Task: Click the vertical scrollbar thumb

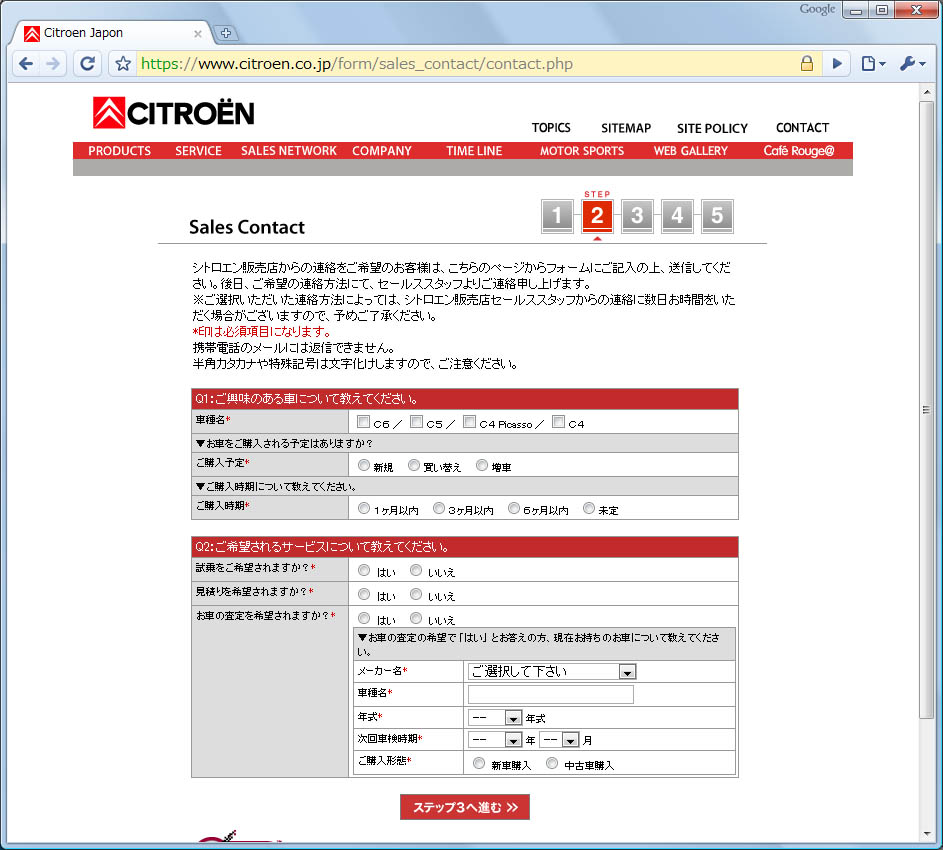Action: 926,409
